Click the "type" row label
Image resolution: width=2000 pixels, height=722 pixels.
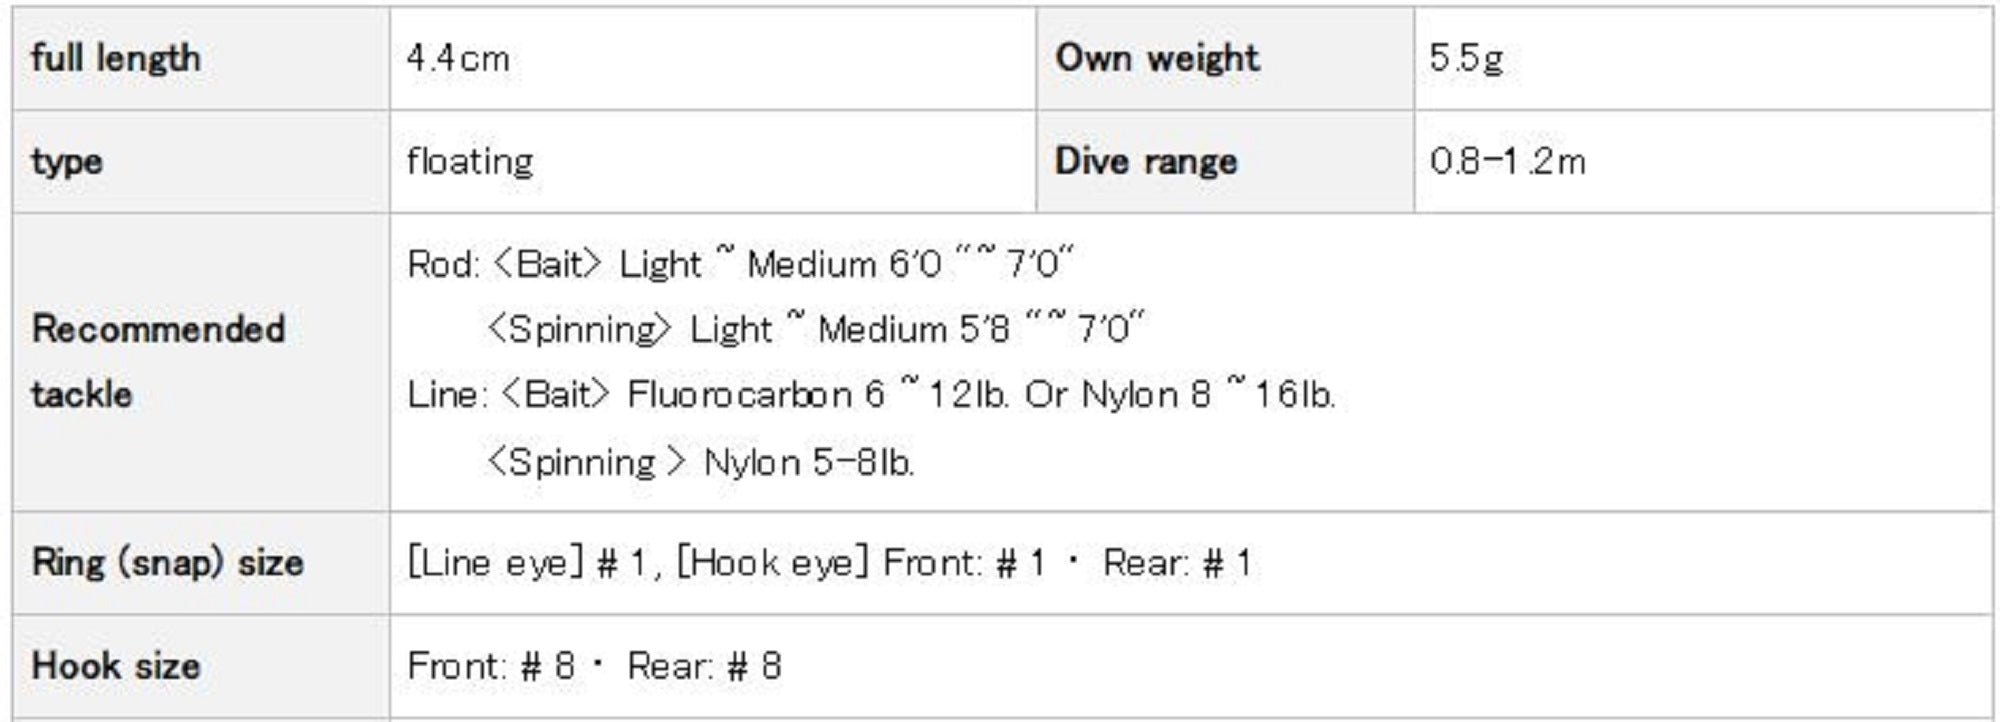[x=66, y=161]
